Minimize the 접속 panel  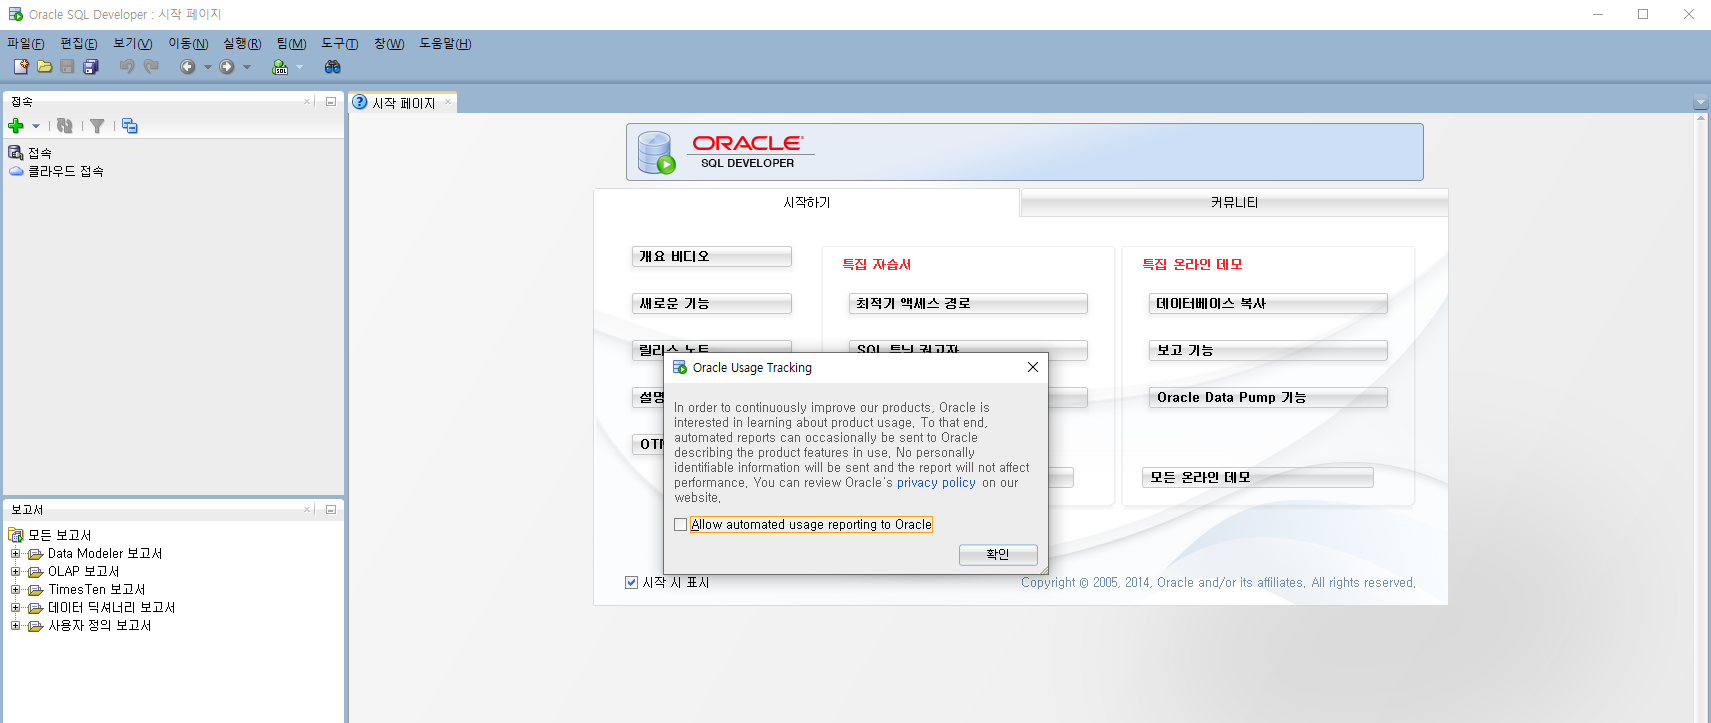click(x=331, y=101)
